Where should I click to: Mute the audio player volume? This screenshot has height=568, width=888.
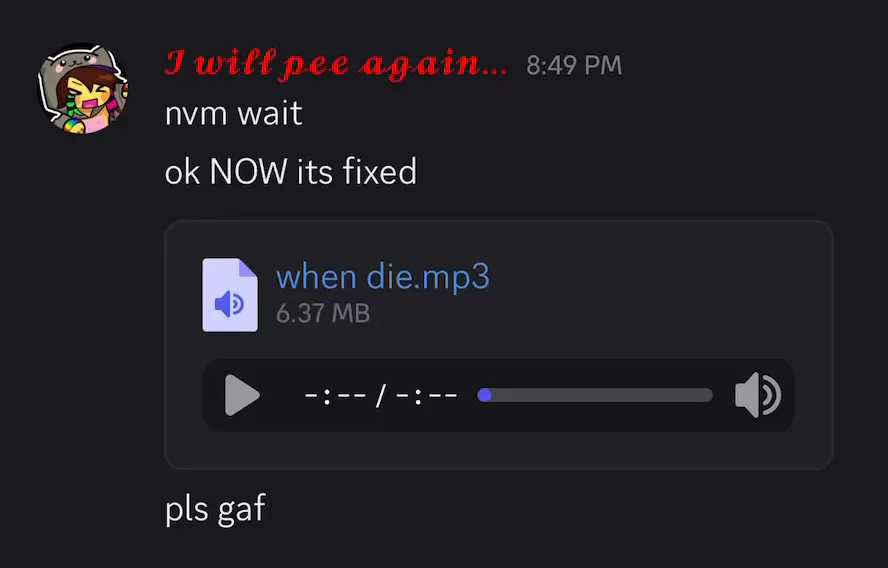758,395
